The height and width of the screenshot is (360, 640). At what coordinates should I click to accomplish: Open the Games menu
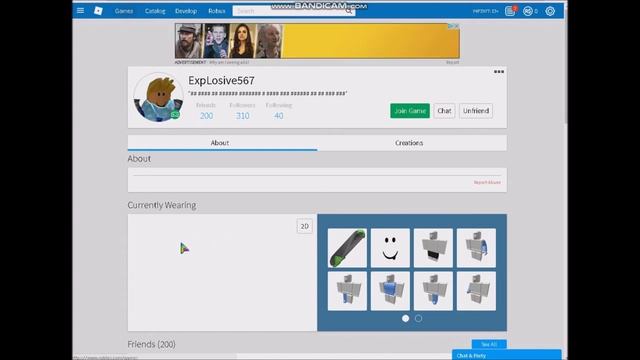tap(124, 11)
